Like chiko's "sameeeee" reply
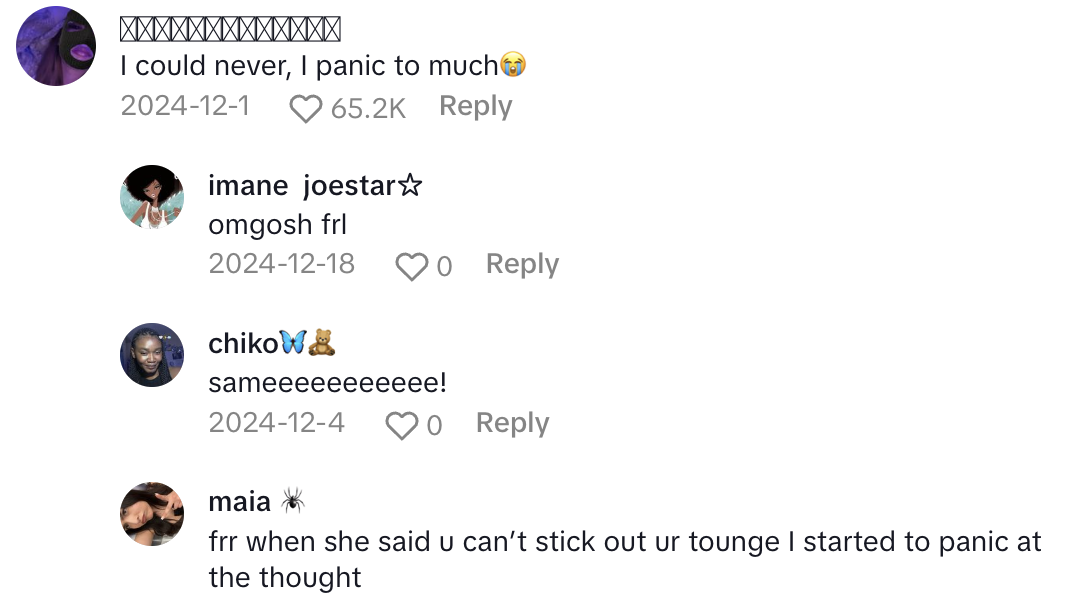The image size is (1074, 598). [401, 425]
